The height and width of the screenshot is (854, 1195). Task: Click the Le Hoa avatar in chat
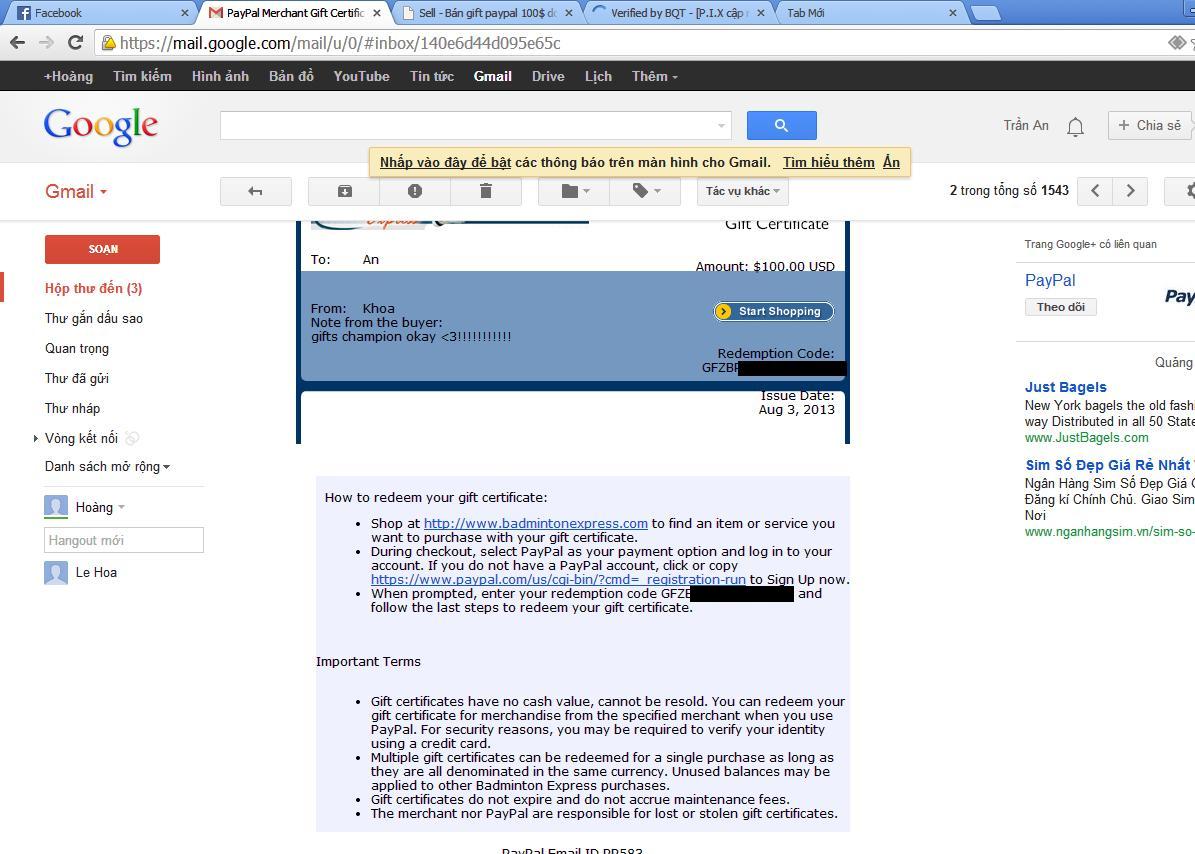[56, 573]
